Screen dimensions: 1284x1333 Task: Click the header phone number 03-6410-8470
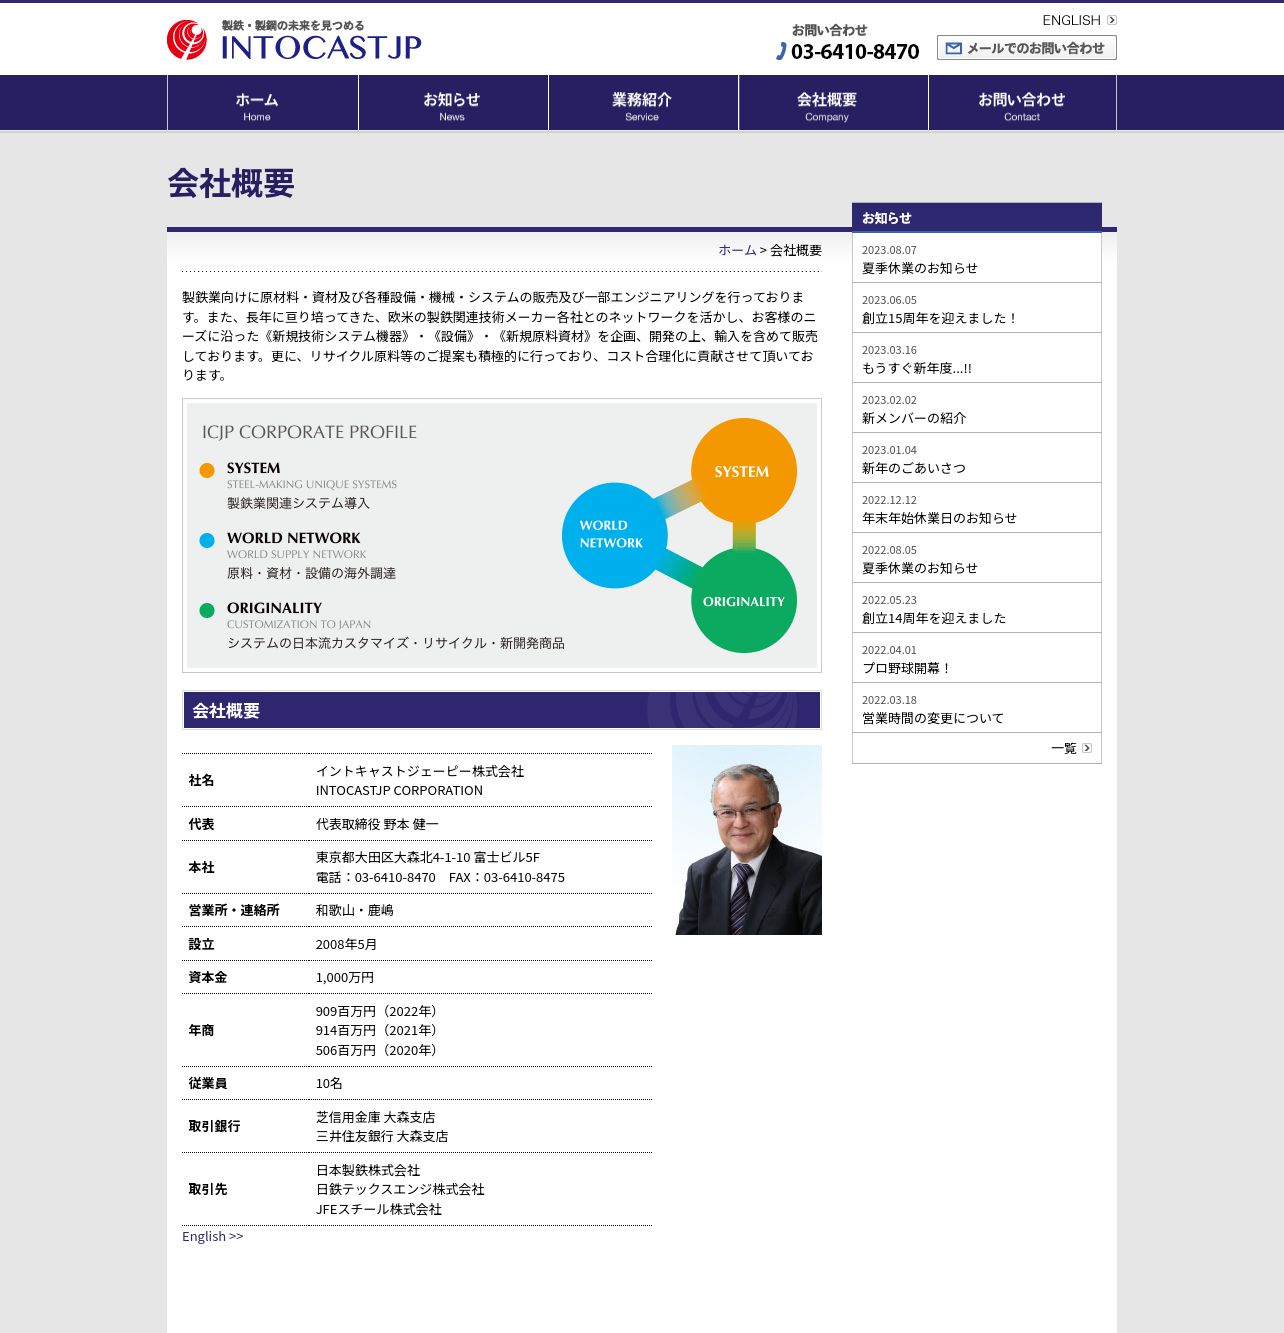(x=855, y=51)
